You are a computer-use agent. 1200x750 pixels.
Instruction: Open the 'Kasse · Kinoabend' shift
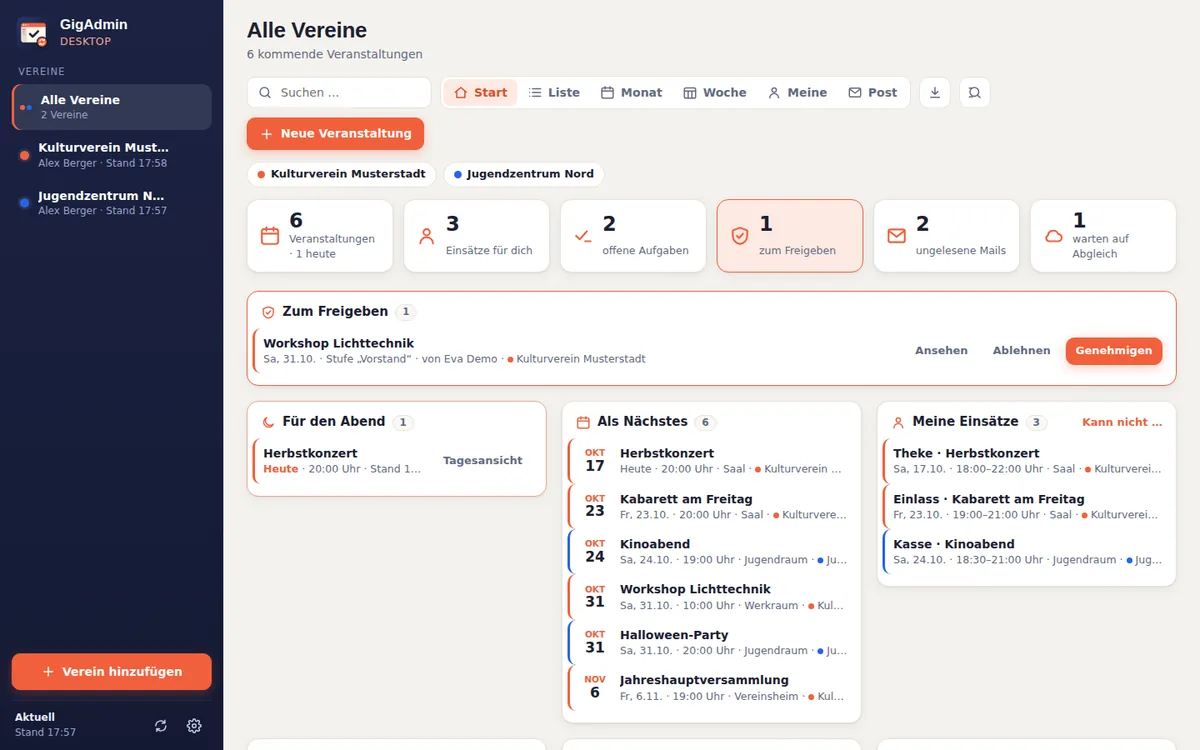point(1026,552)
